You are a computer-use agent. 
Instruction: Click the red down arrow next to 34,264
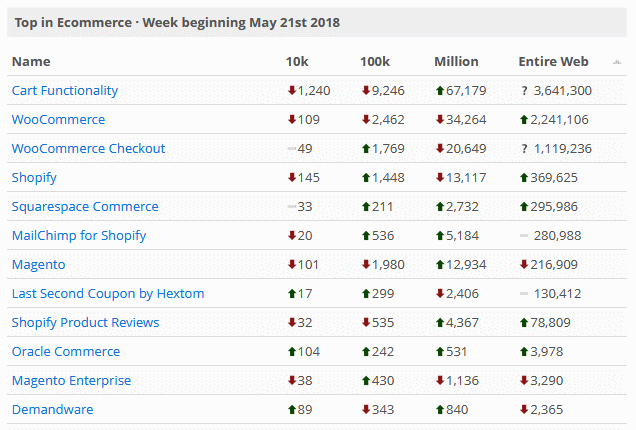point(440,119)
